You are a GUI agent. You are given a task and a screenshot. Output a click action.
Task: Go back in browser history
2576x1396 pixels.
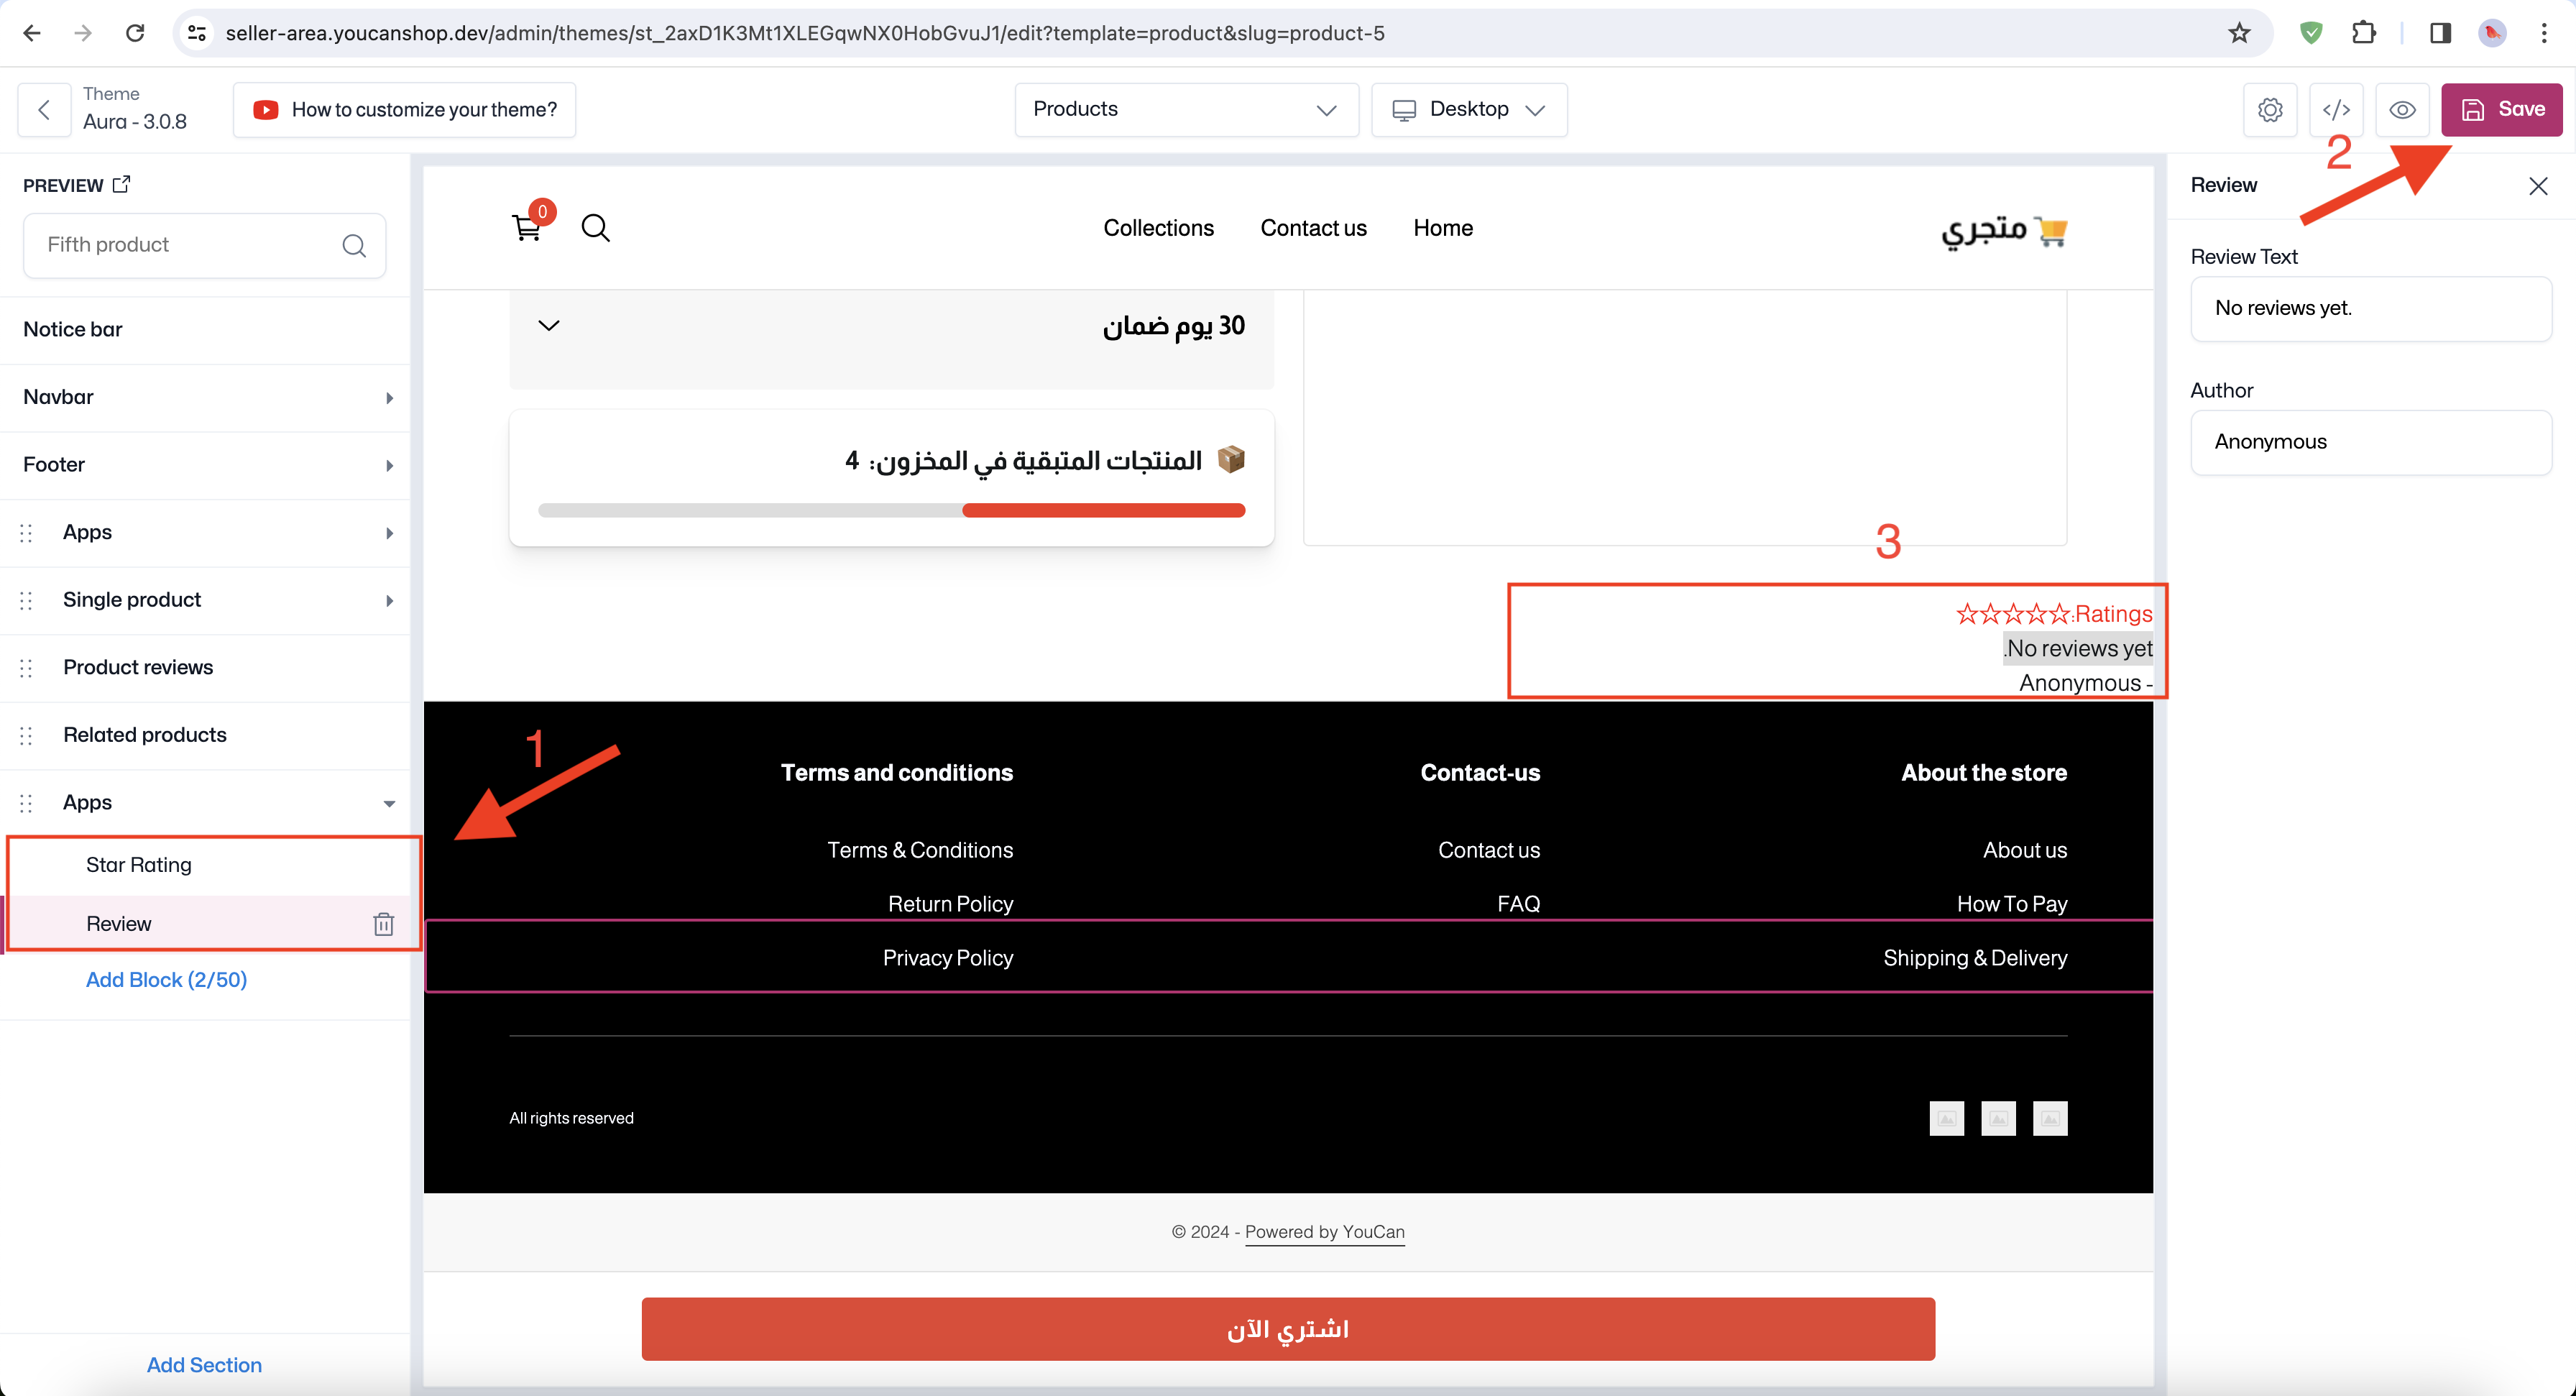point(32,33)
